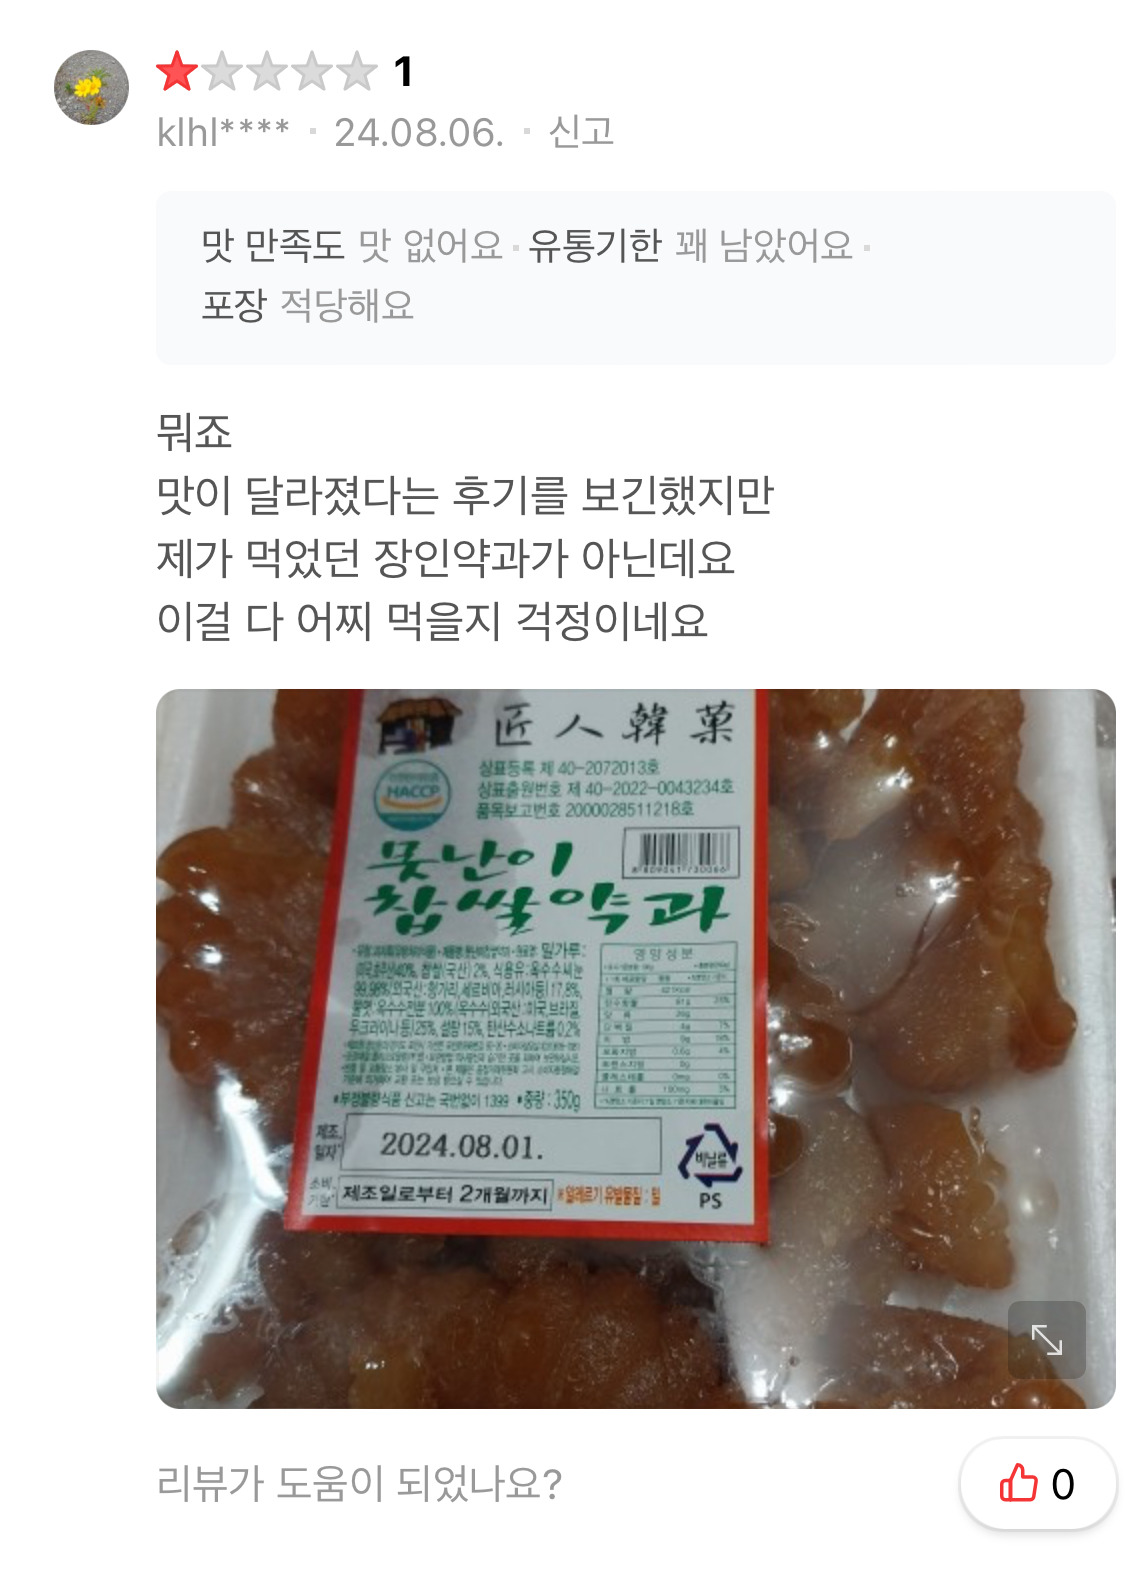
Task: Tap the thumbs-up helpful icon
Action: pyautogui.click(x=1019, y=1483)
